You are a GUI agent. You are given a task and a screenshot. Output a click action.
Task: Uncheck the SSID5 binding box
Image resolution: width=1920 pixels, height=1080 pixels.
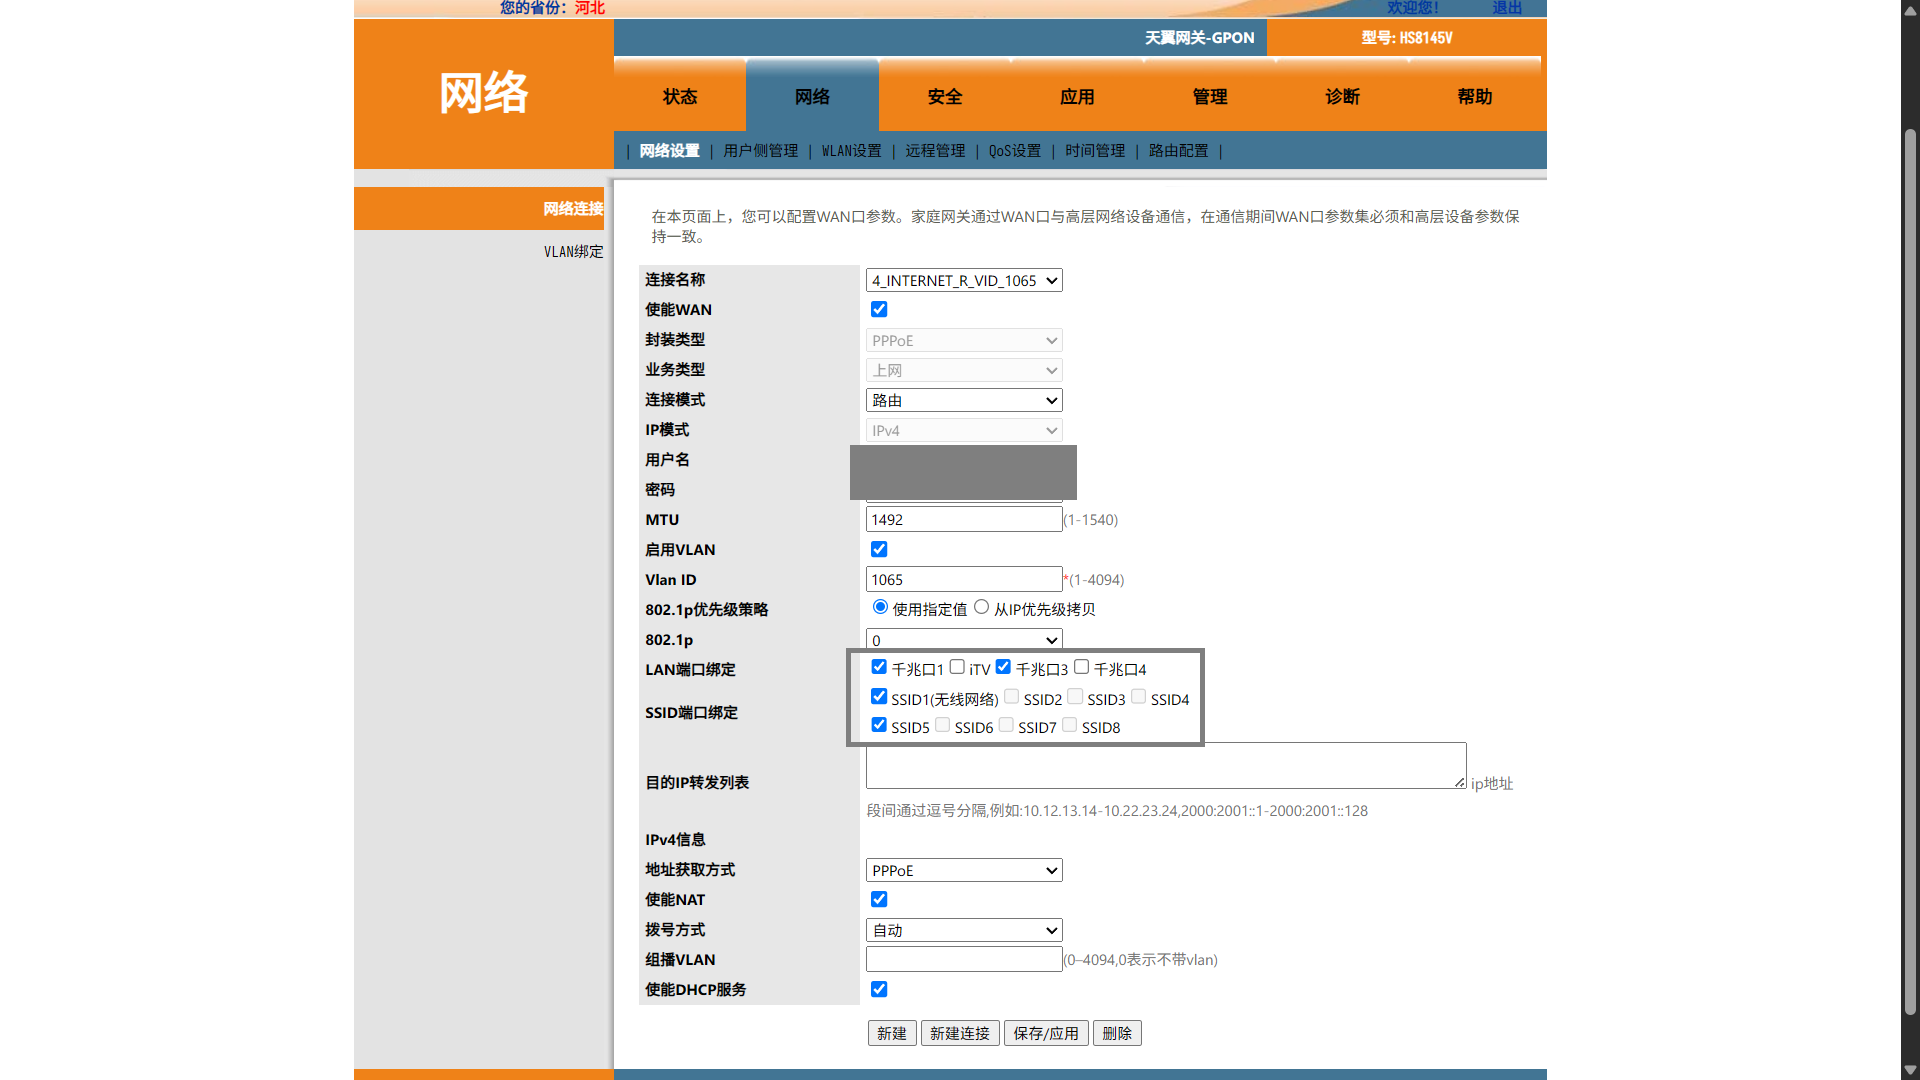pos(879,725)
